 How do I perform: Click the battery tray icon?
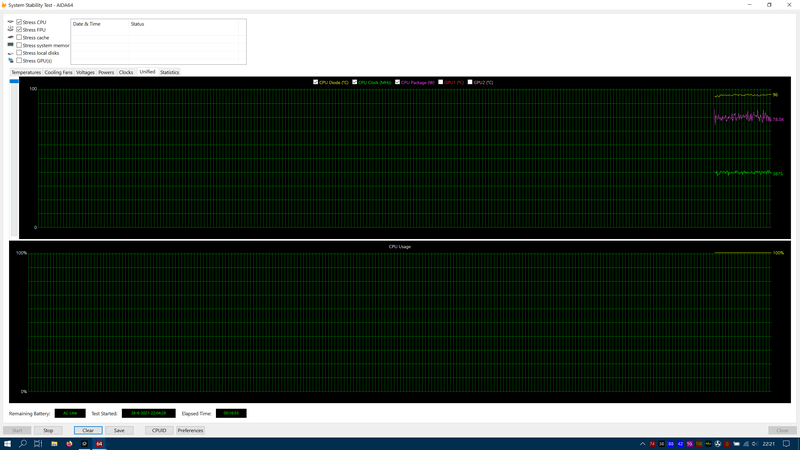(x=736, y=444)
